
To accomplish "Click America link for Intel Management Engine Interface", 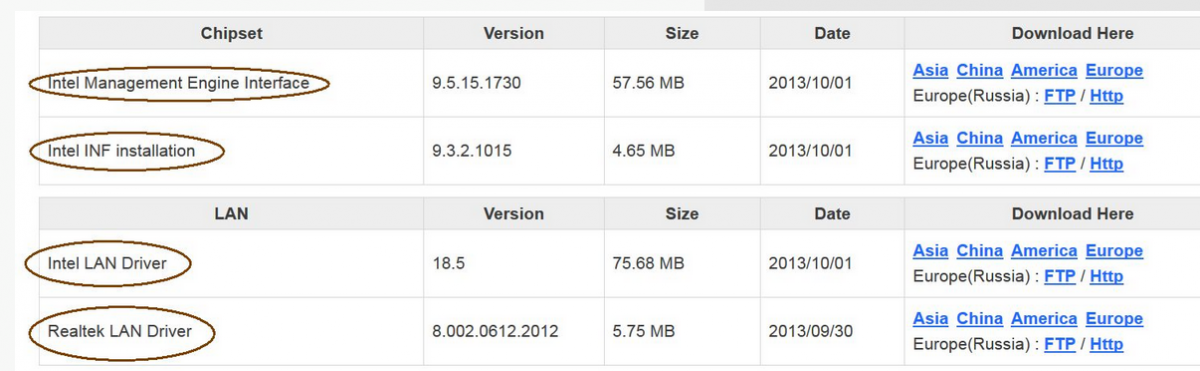I will click(1044, 71).
